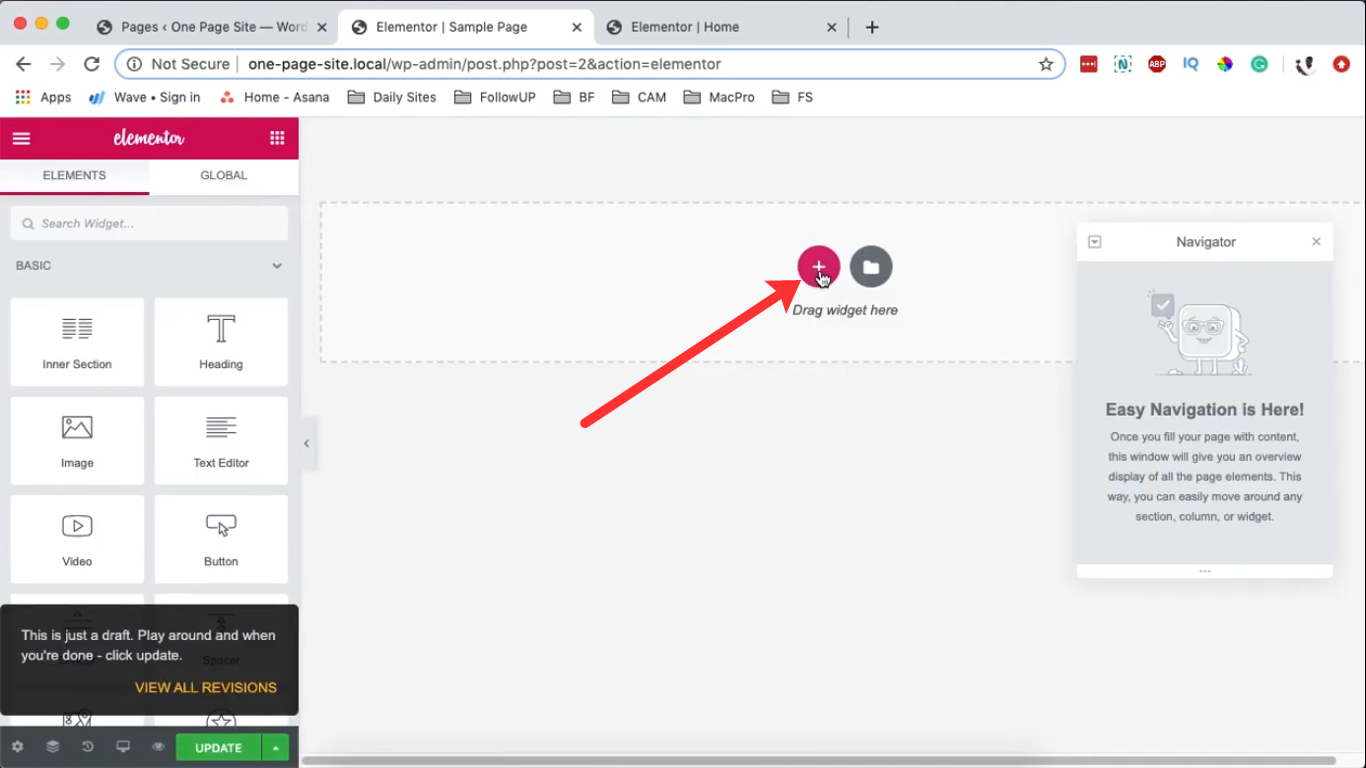Image resolution: width=1366 pixels, height=768 pixels.
Task: Open the template library folder button
Action: click(871, 267)
